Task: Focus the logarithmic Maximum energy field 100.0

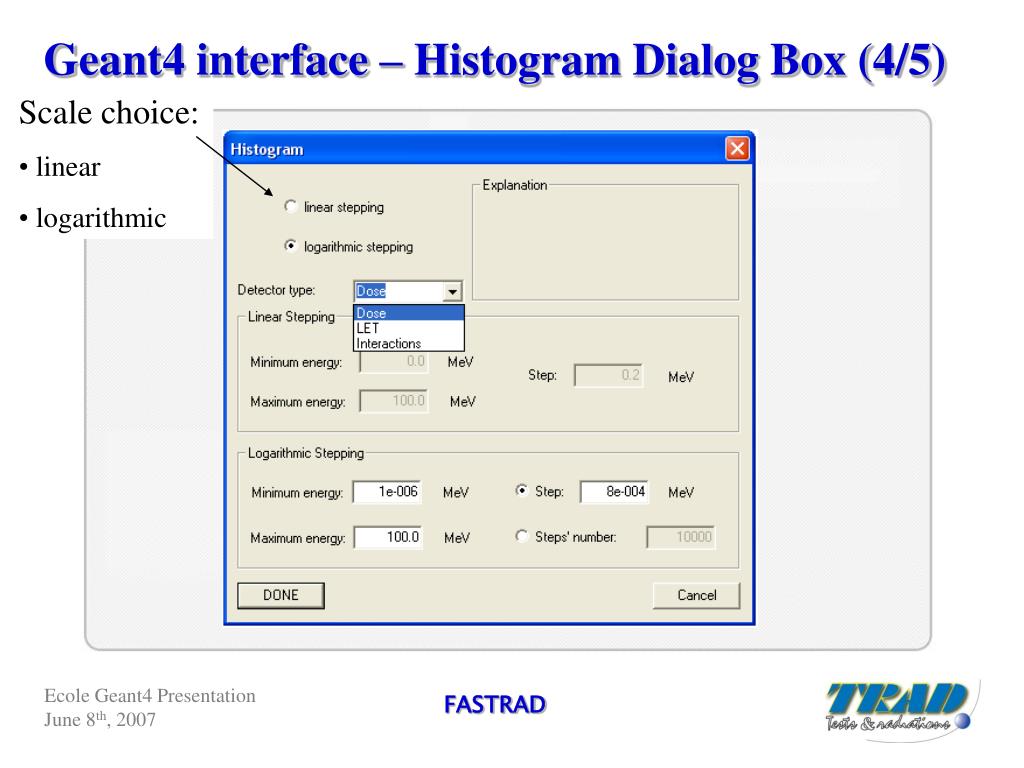Action: 389,537
